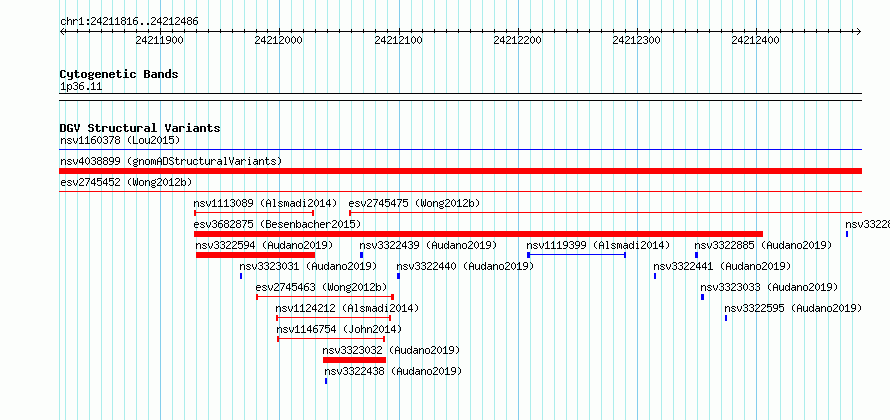Click nsv3322440 (Audano2019) label
The width and height of the screenshot is (890, 420).
465,266
